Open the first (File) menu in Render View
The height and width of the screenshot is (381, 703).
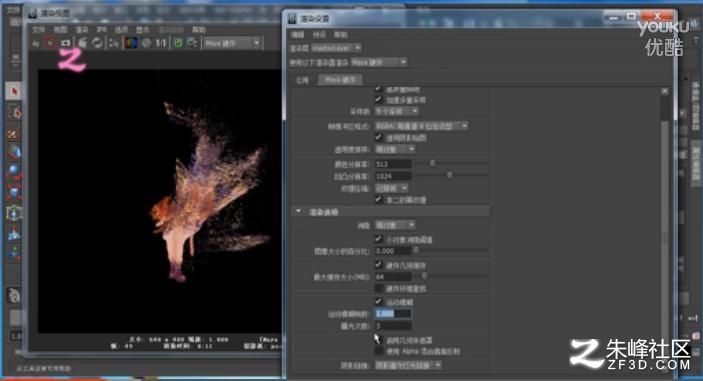click(39, 30)
